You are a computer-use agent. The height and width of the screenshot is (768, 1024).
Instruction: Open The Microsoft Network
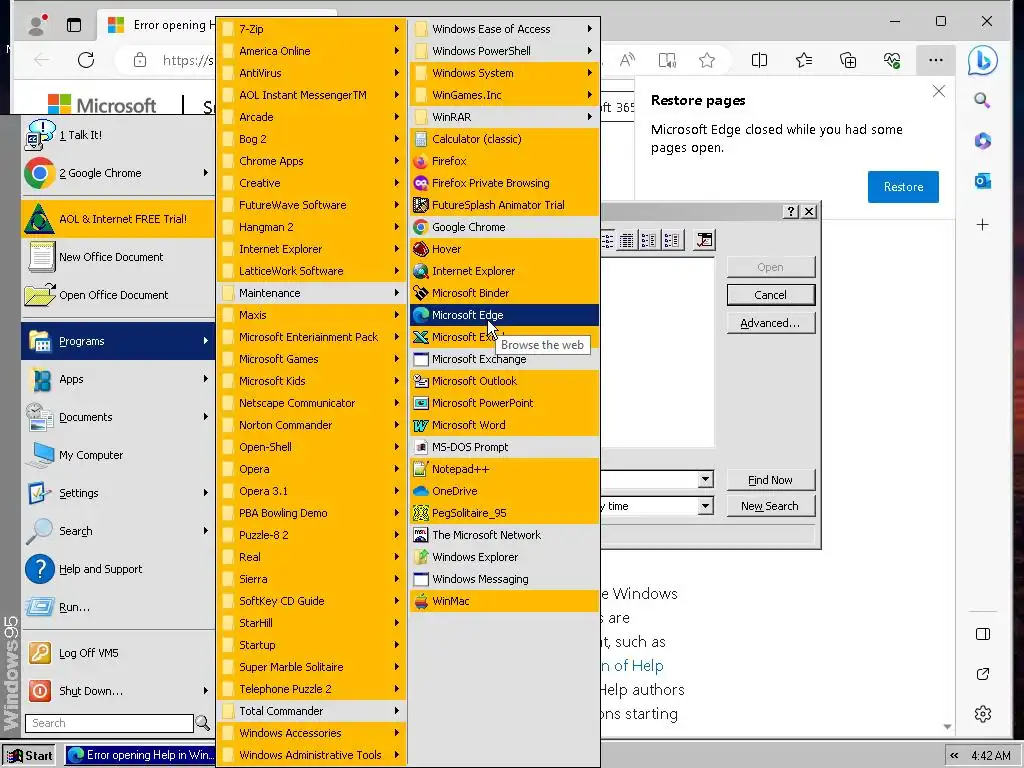504,535
